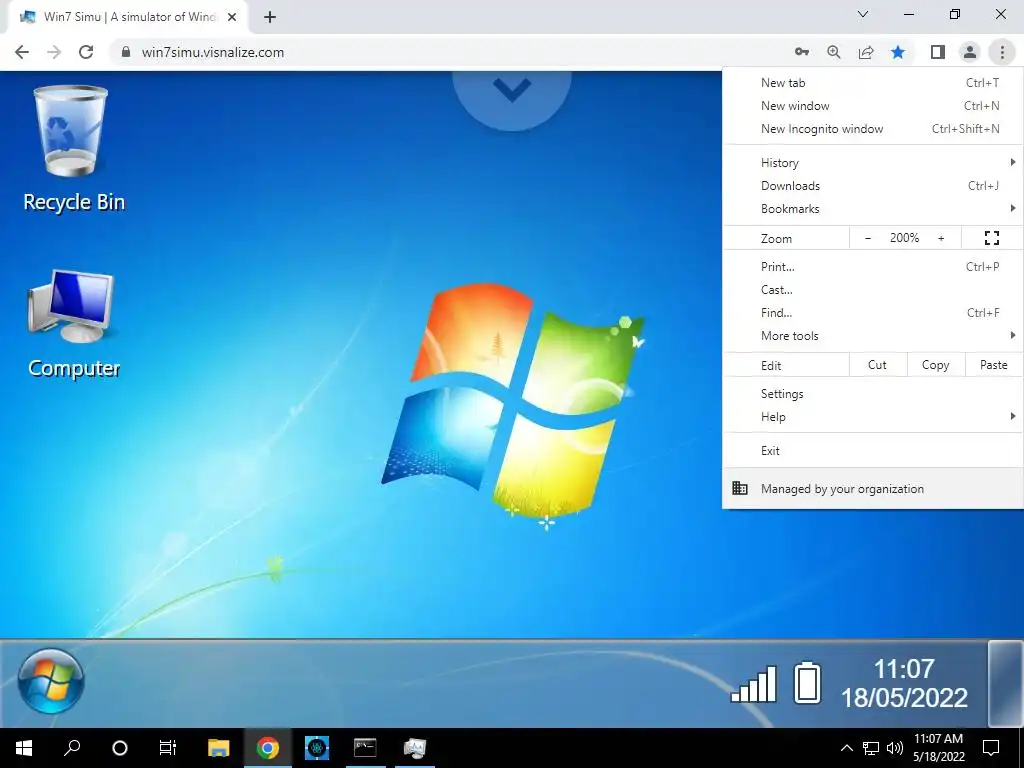The width and height of the screenshot is (1024, 768).
Task: Choose New Incognito window
Action: 872,129
